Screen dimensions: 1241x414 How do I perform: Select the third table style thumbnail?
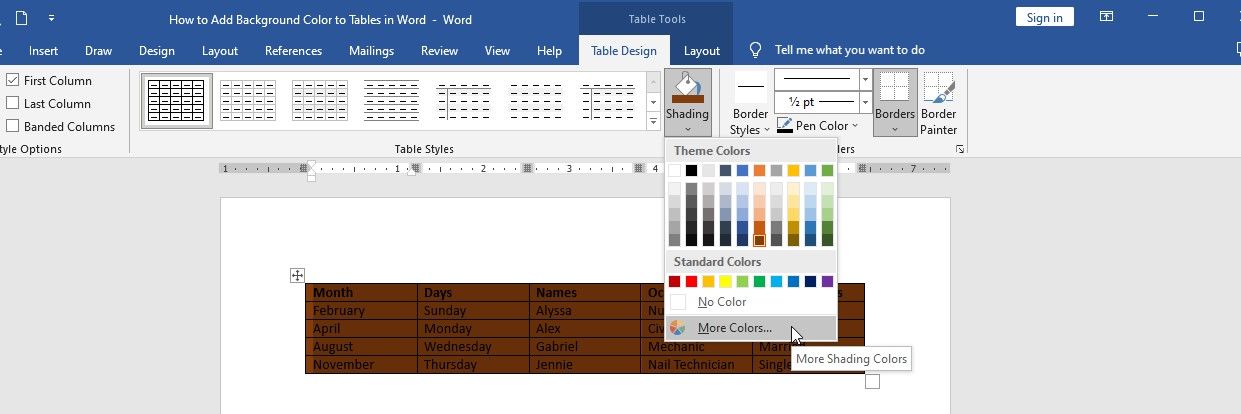coord(319,101)
